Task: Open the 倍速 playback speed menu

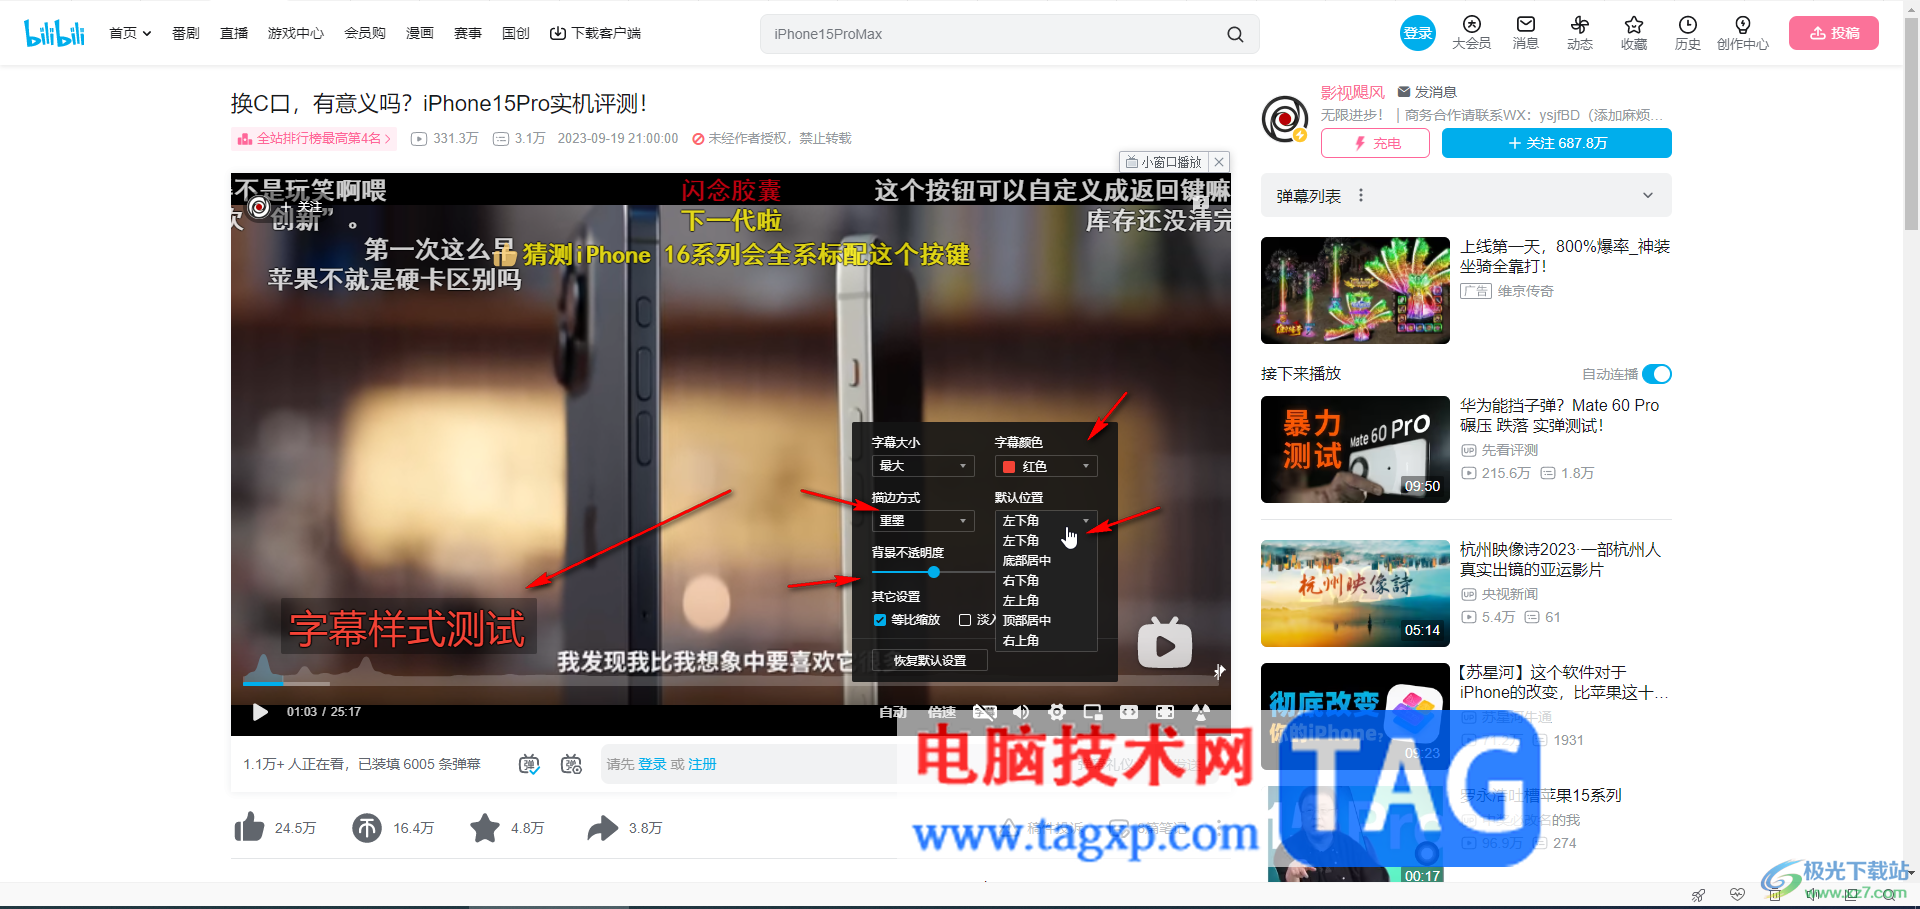Action: tap(942, 712)
